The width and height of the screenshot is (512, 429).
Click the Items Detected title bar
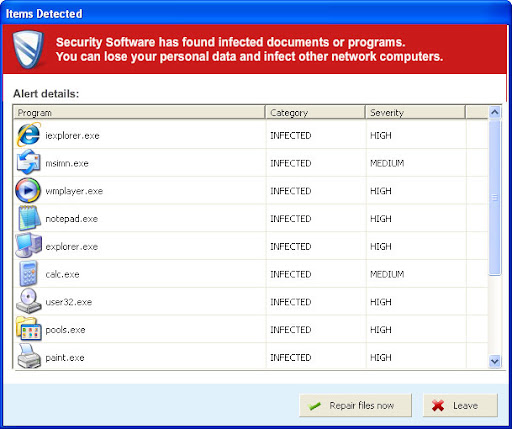256,13
